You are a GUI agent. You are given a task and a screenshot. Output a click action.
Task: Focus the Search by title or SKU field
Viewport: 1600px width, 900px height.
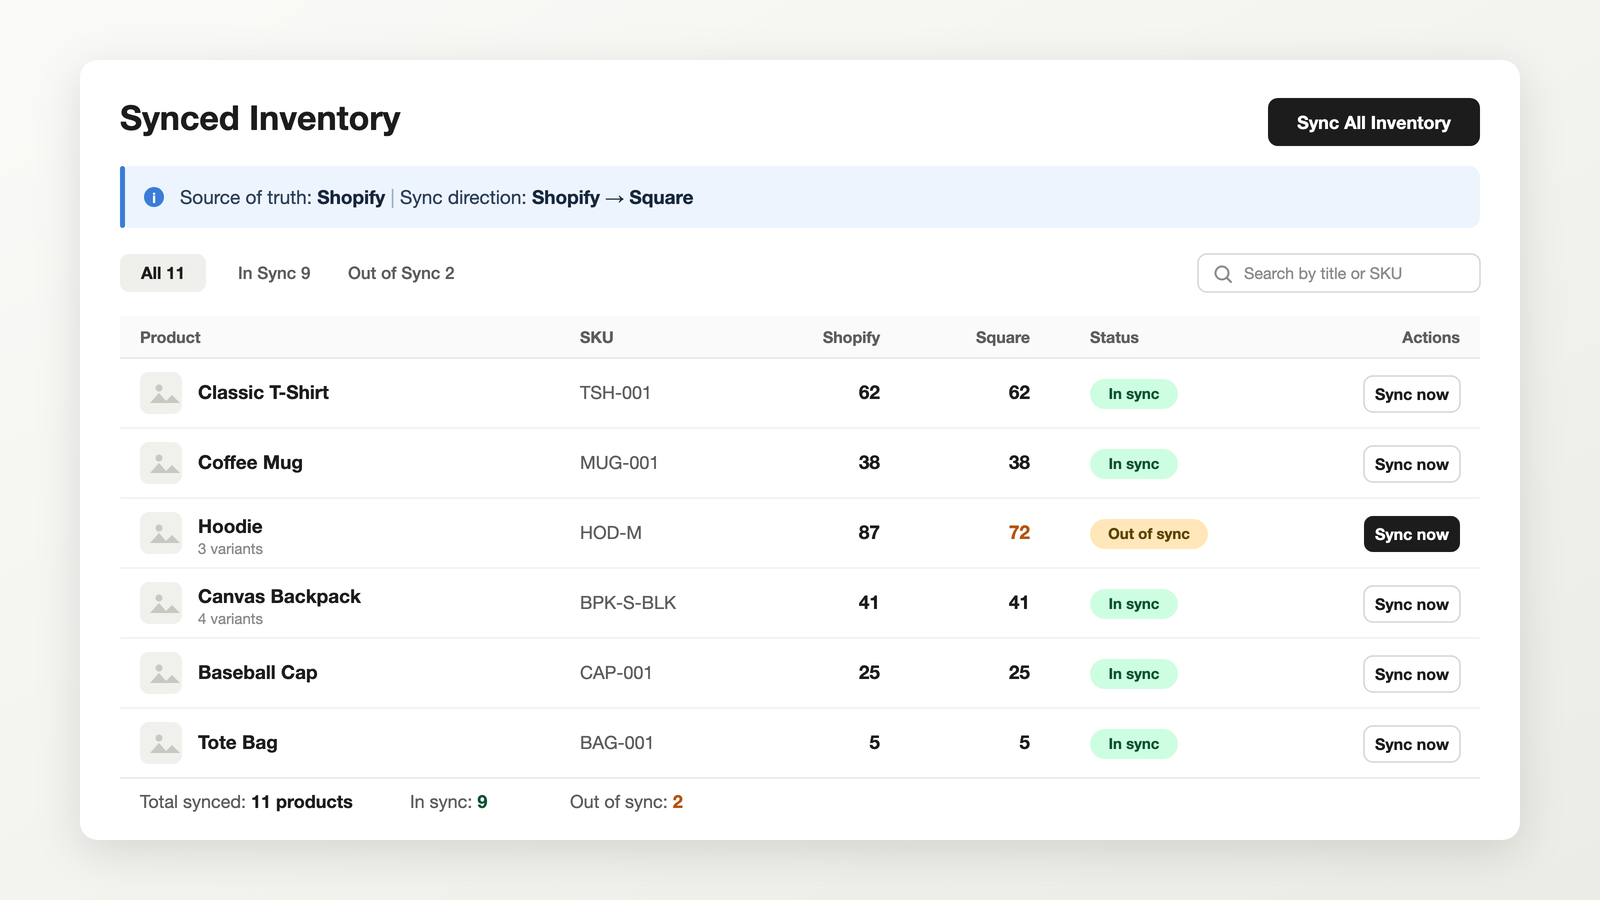click(1339, 273)
